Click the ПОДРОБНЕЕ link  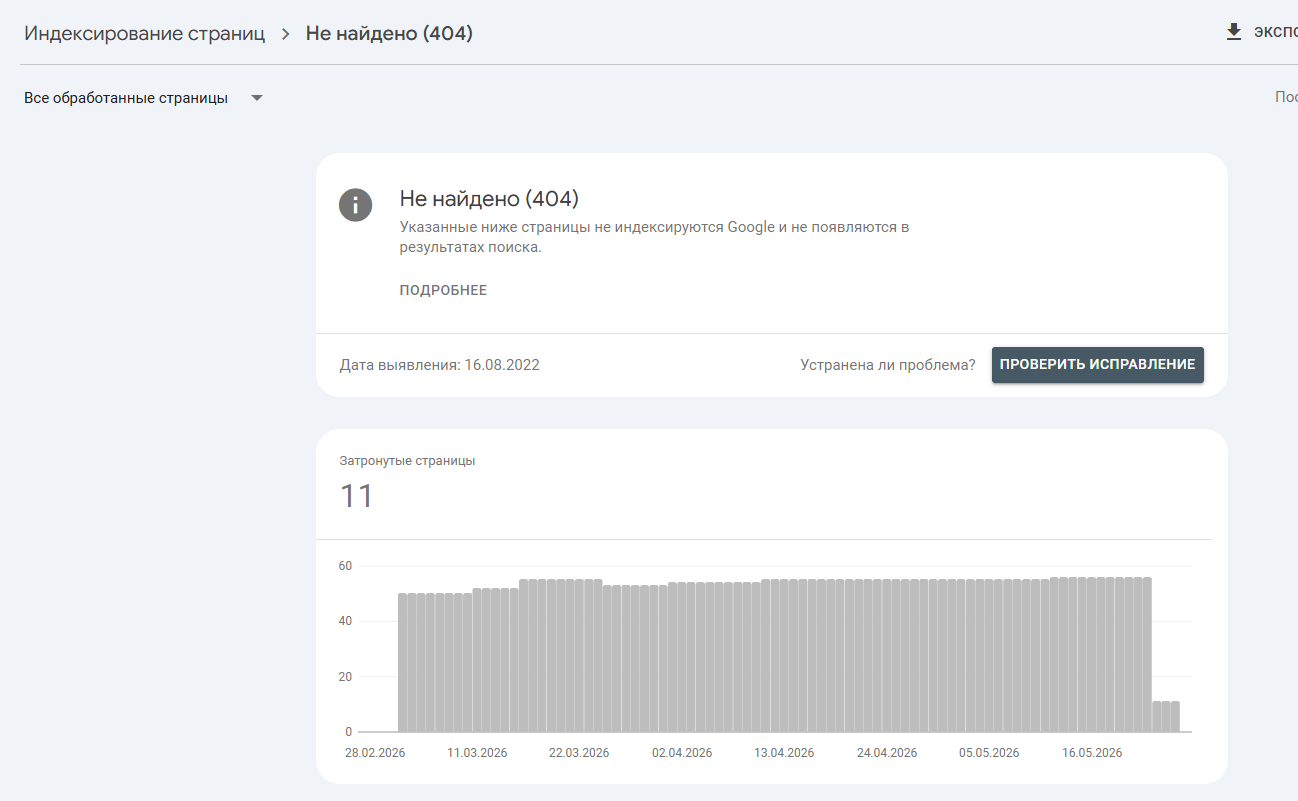click(x=443, y=291)
